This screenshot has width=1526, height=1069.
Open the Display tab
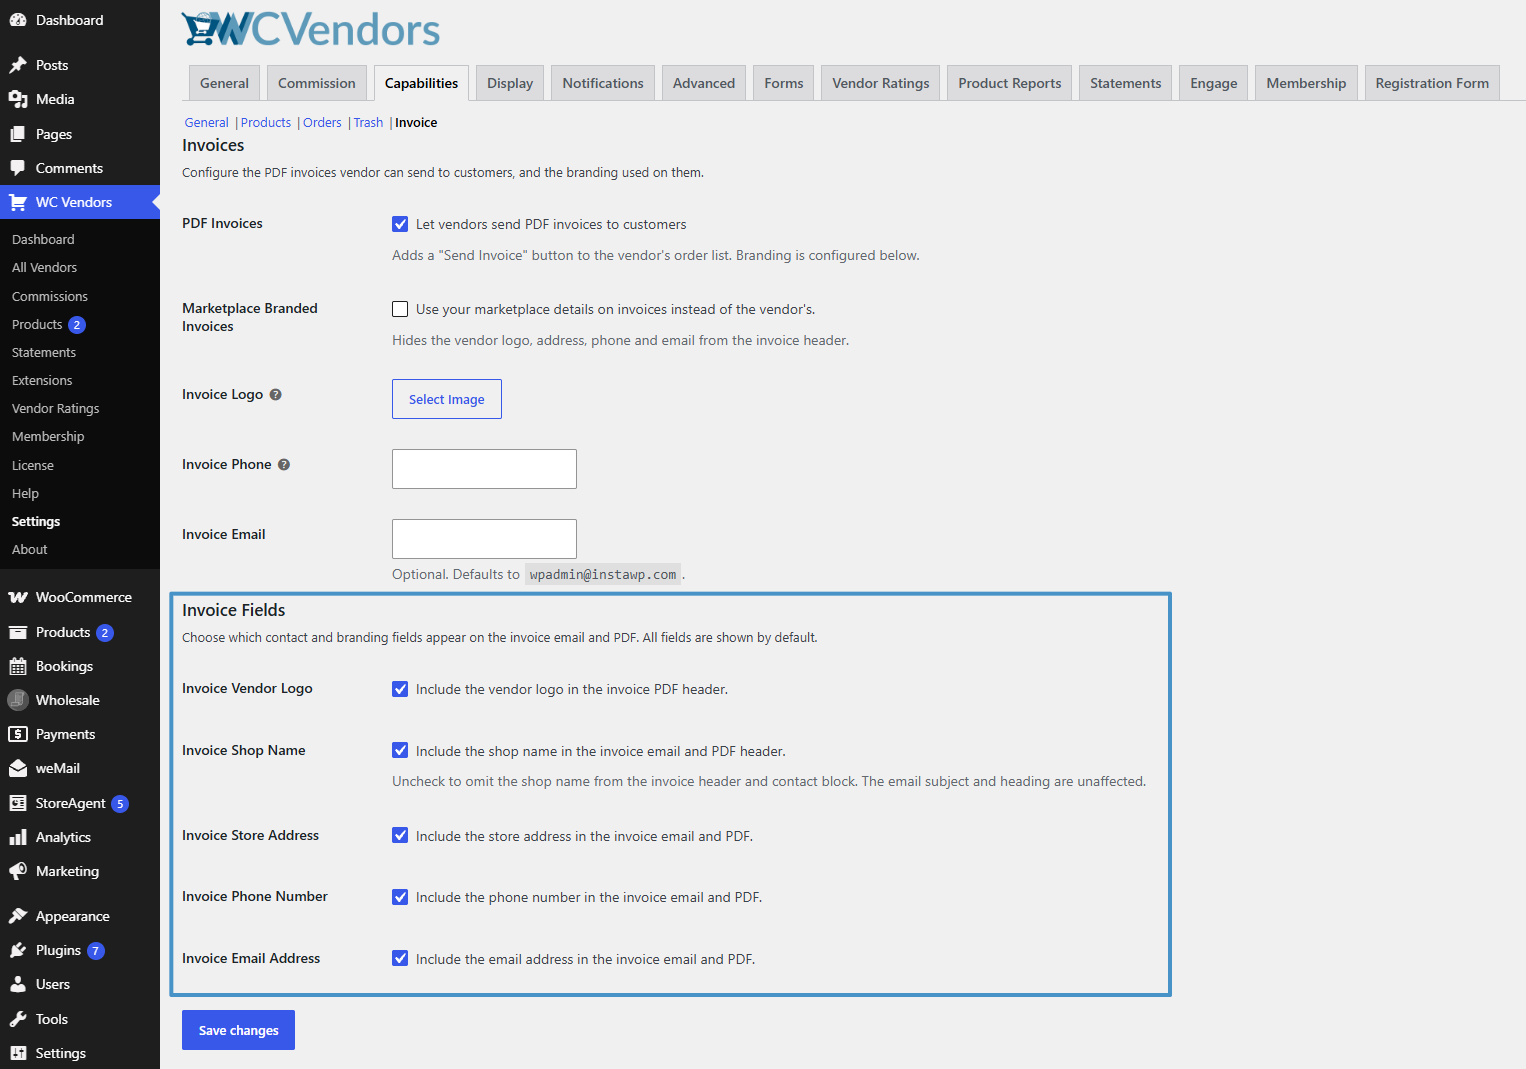[510, 83]
